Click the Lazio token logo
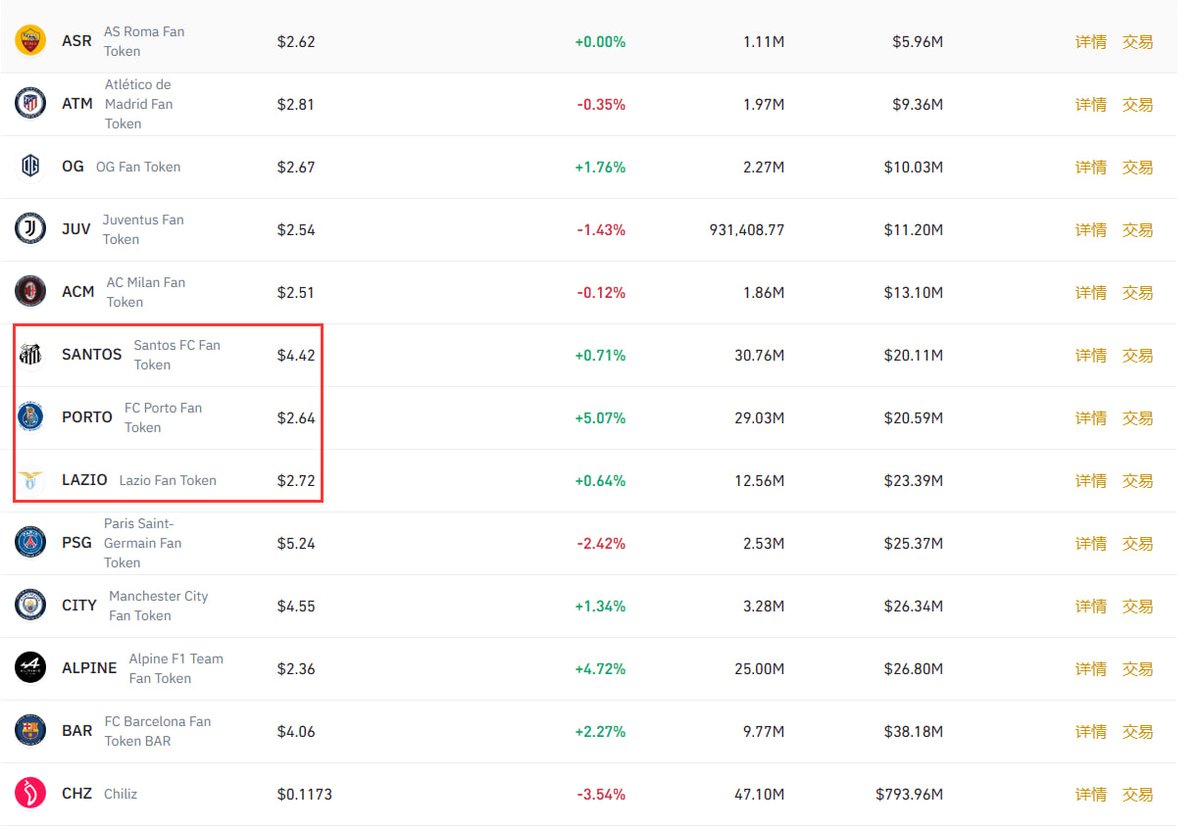This screenshot has height=829, width=1200. [x=30, y=480]
